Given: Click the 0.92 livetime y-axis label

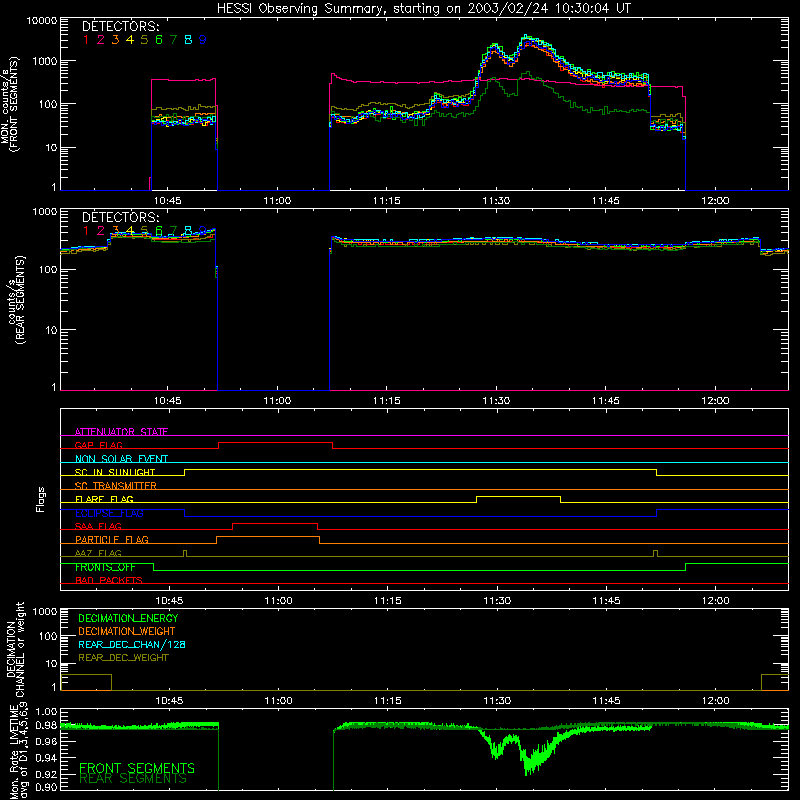Looking at the screenshot, I should (x=46, y=774).
